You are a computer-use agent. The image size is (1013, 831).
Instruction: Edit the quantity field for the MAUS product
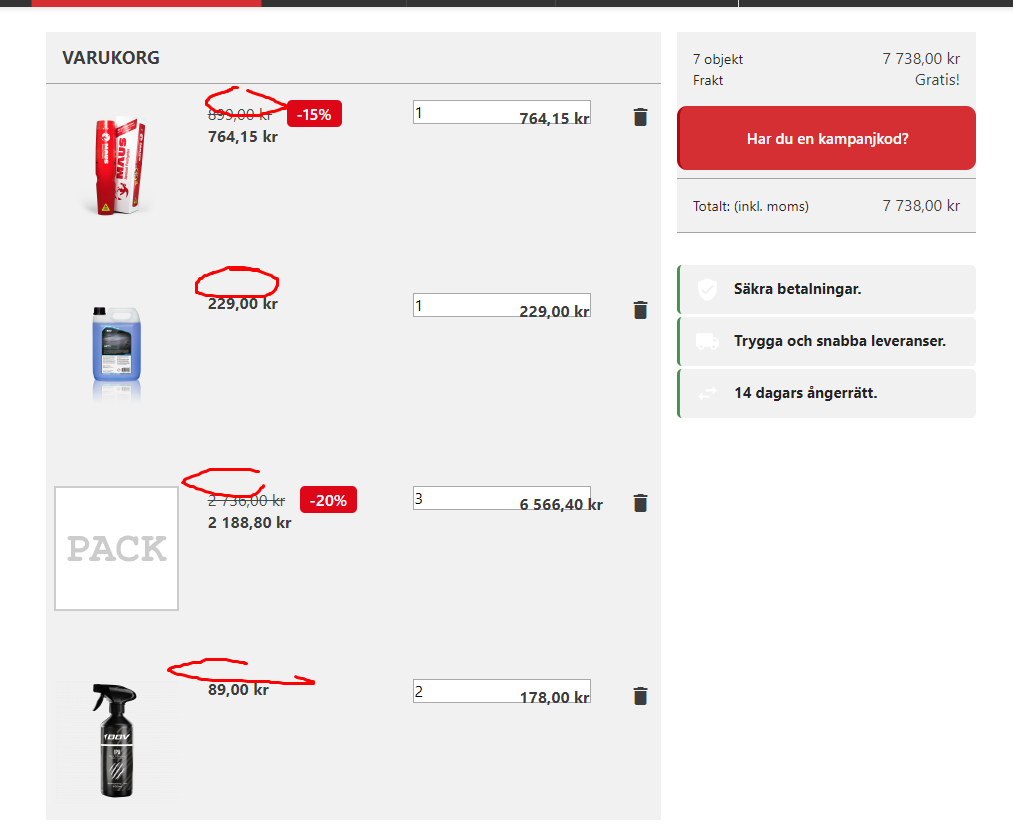[502, 112]
